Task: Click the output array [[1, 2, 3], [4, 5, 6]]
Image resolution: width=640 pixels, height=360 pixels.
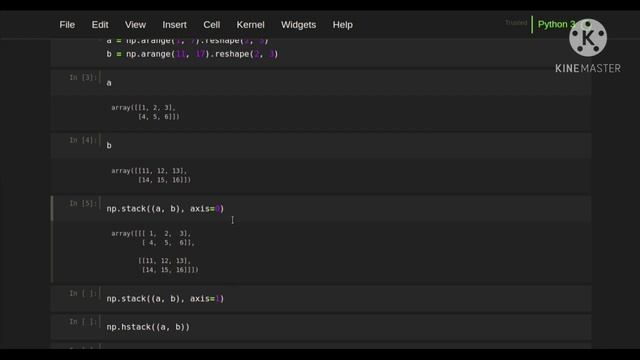Action: pyautogui.click(x=145, y=112)
